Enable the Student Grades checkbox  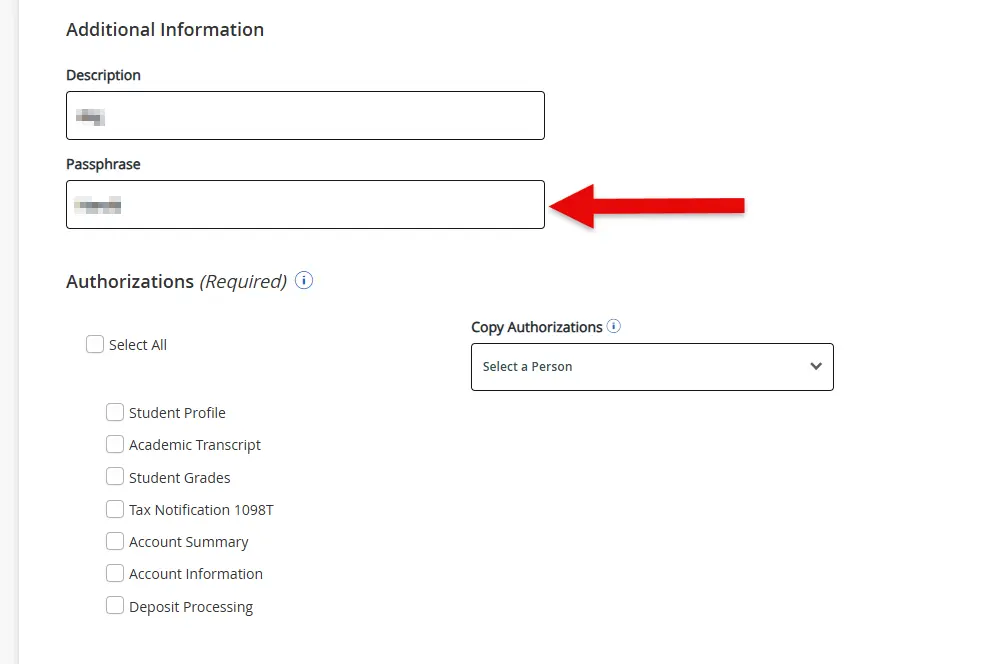(x=115, y=477)
